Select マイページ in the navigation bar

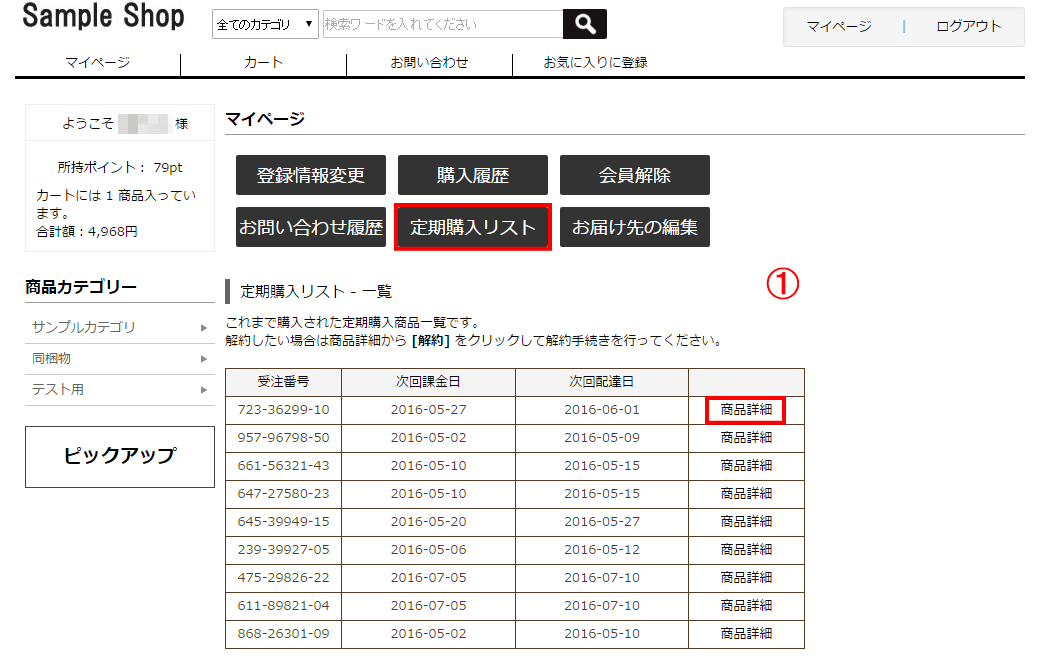coord(97,62)
